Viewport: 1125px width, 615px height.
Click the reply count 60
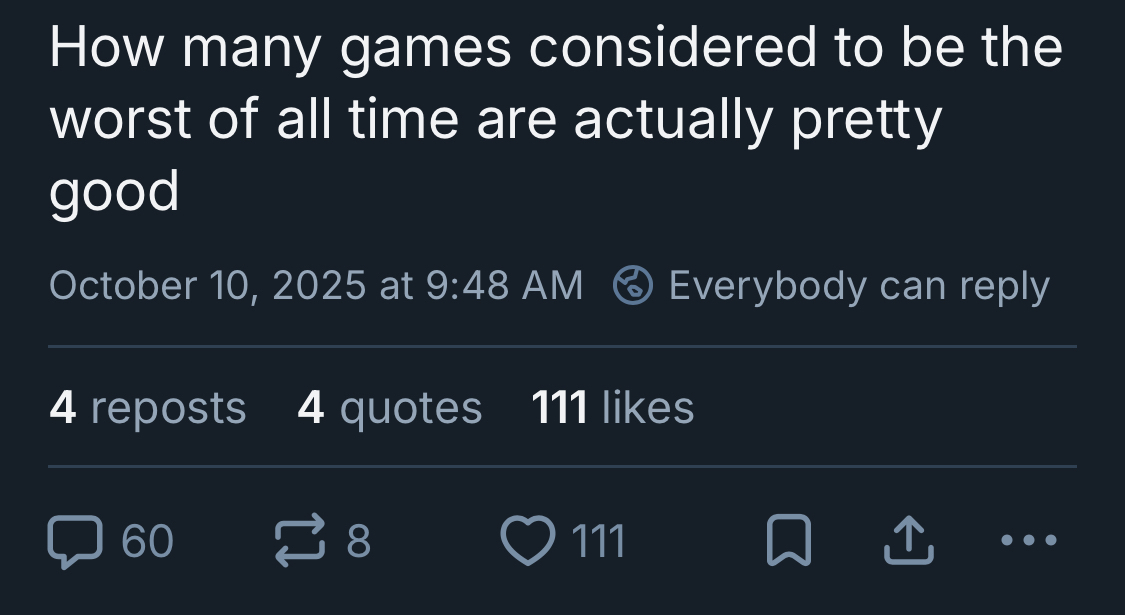[147, 541]
